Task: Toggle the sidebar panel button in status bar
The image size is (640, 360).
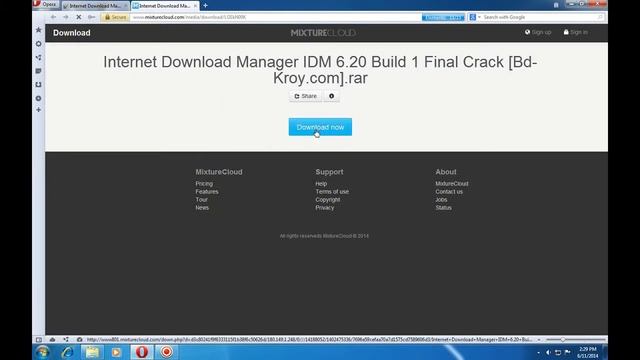Action: click(39, 340)
